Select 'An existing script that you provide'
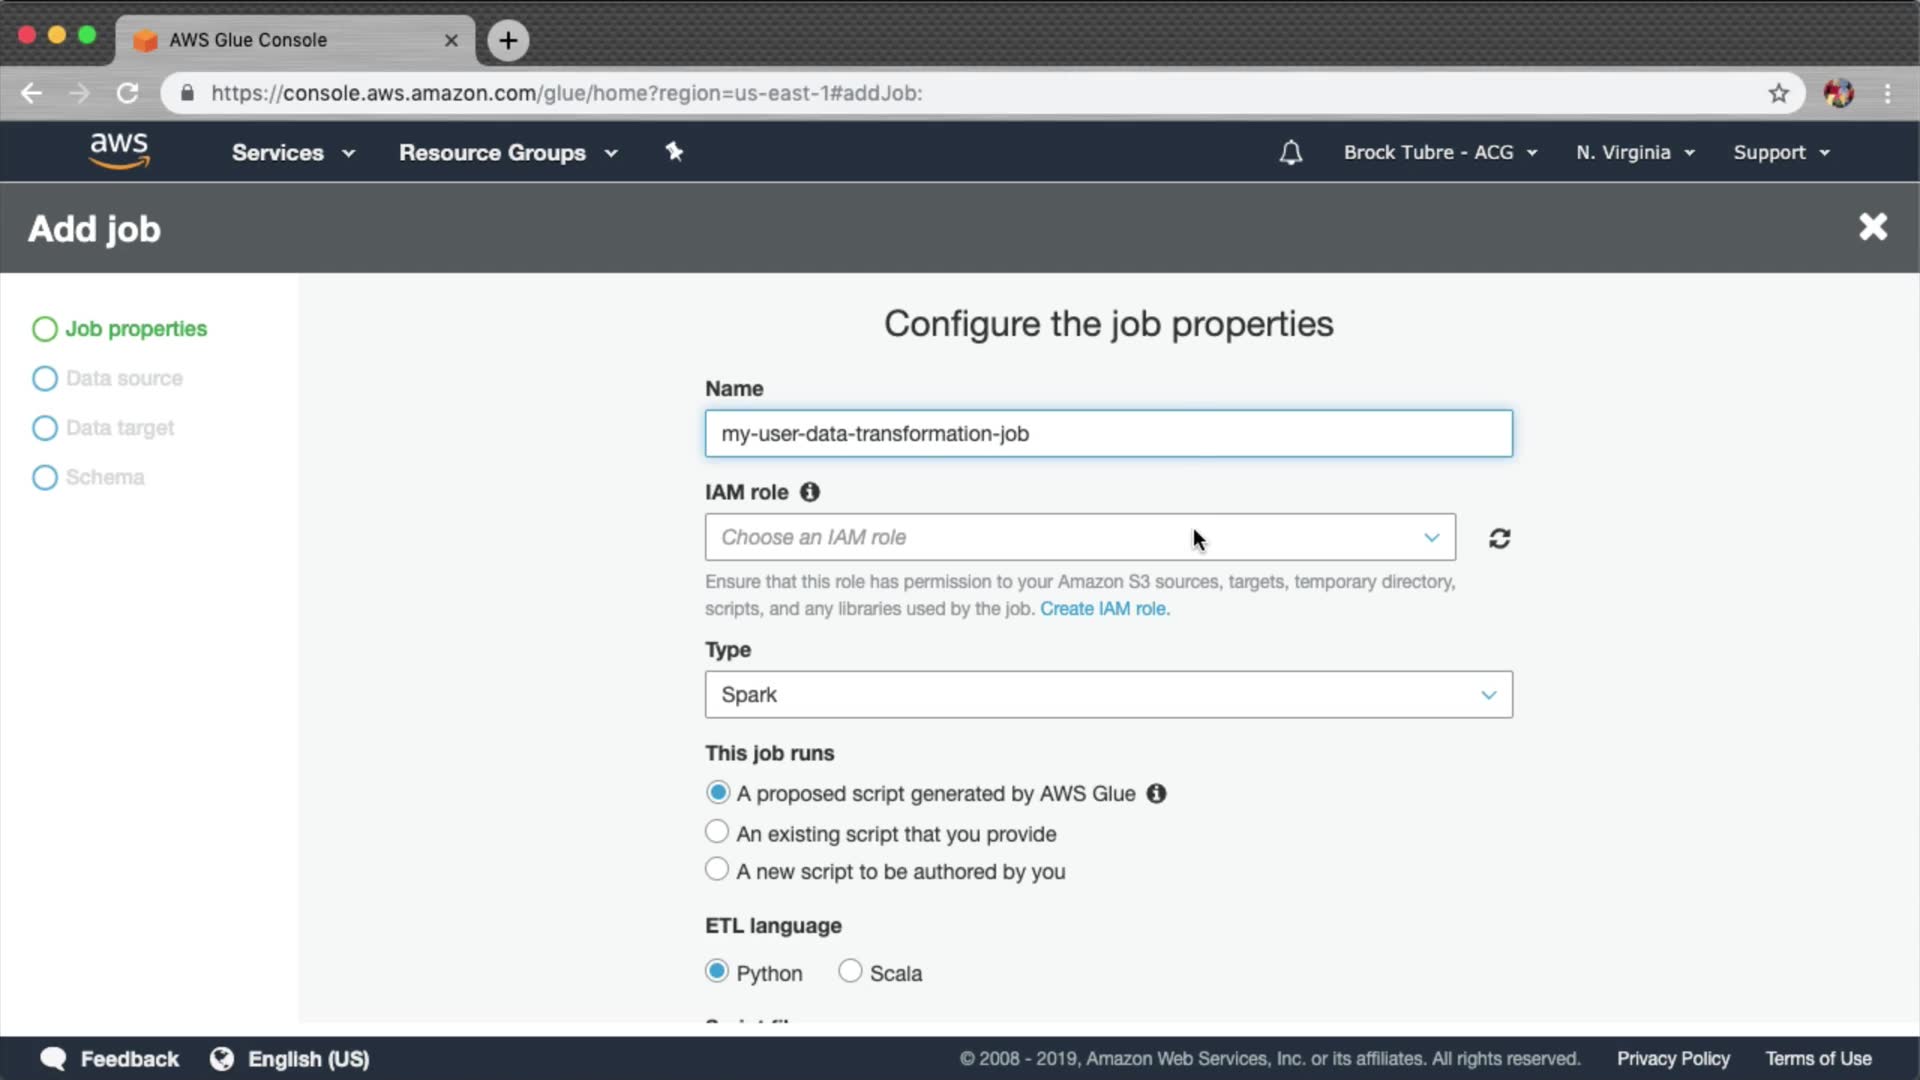Viewport: 1920px width, 1080px height. pos(717,832)
